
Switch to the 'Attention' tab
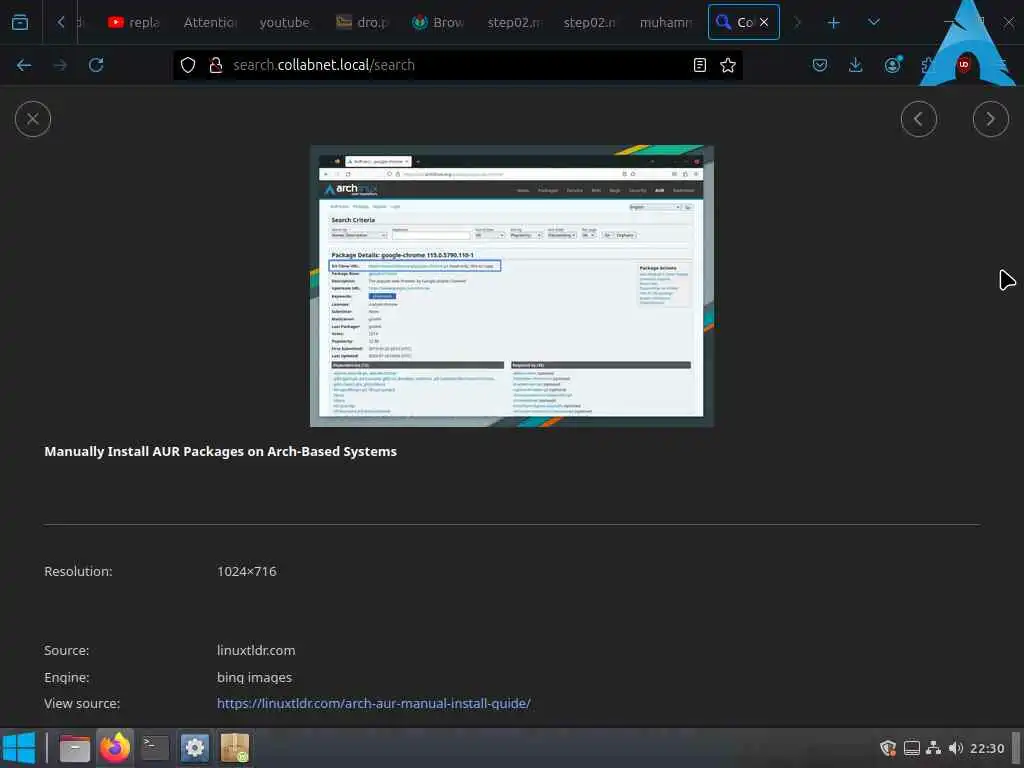pos(210,23)
